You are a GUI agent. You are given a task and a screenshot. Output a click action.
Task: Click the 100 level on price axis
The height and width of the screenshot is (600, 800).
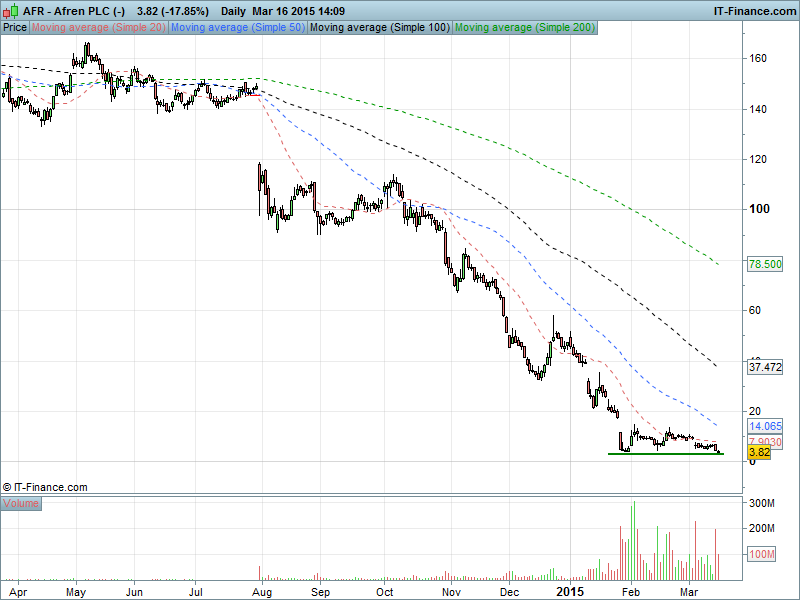point(759,209)
